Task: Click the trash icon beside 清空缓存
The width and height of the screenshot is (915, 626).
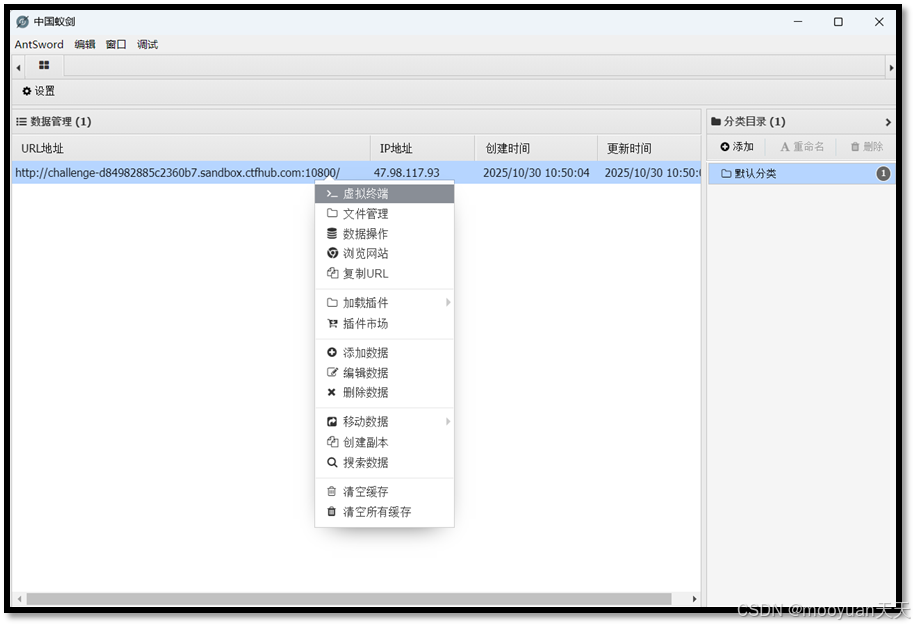Action: 331,491
